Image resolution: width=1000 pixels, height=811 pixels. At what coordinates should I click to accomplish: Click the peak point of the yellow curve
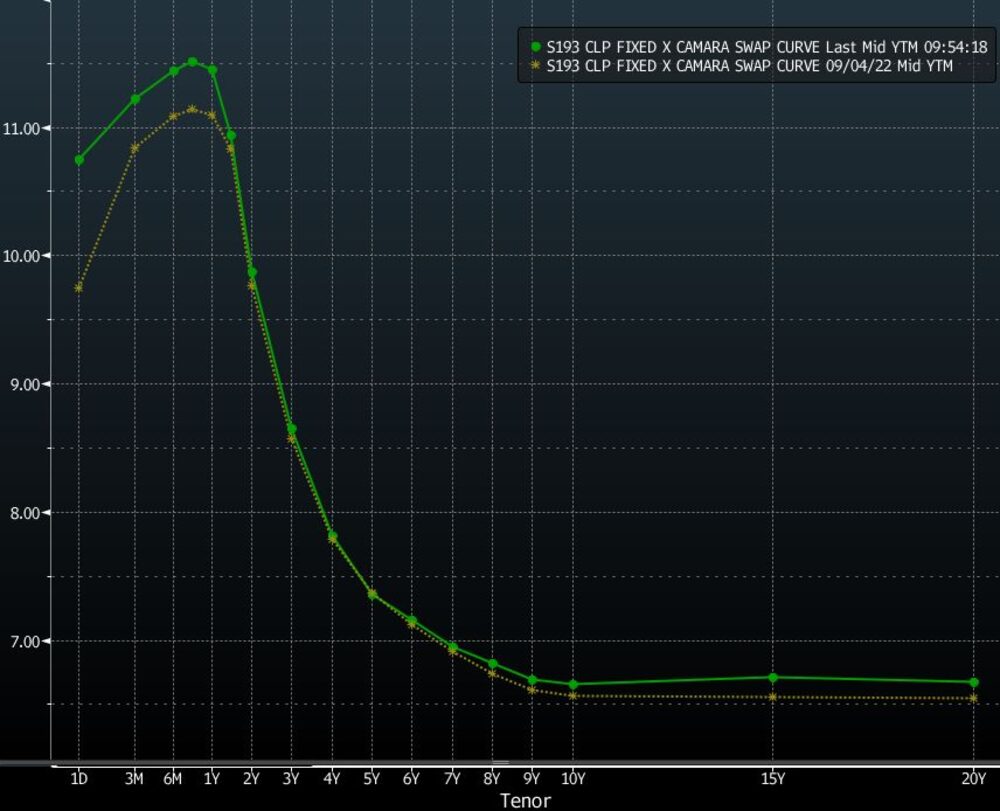(192, 109)
